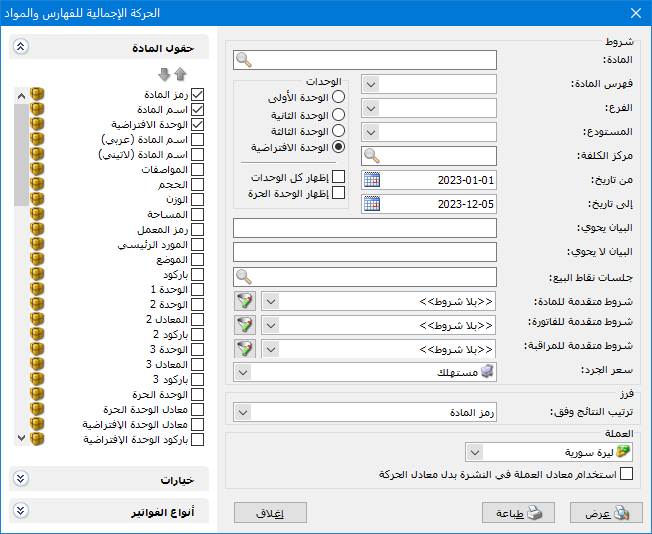Click the طباعة button
Image resolution: width=652 pixels, height=534 pixels.
(x=518, y=512)
